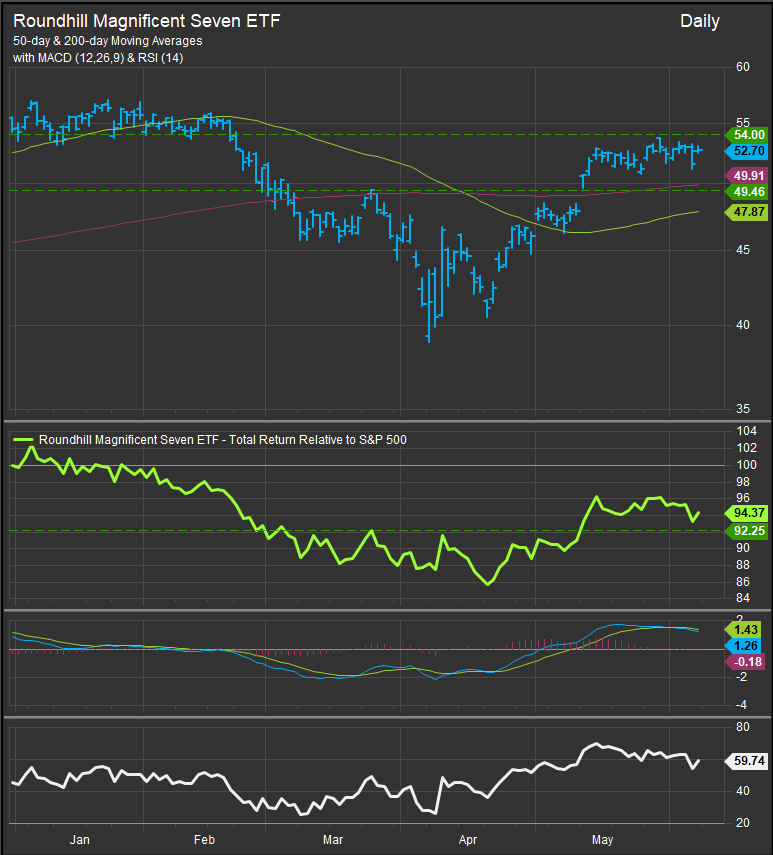Click the 40 price axis label
This screenshot has width=773, height=855.
click(x=742, y=325)
